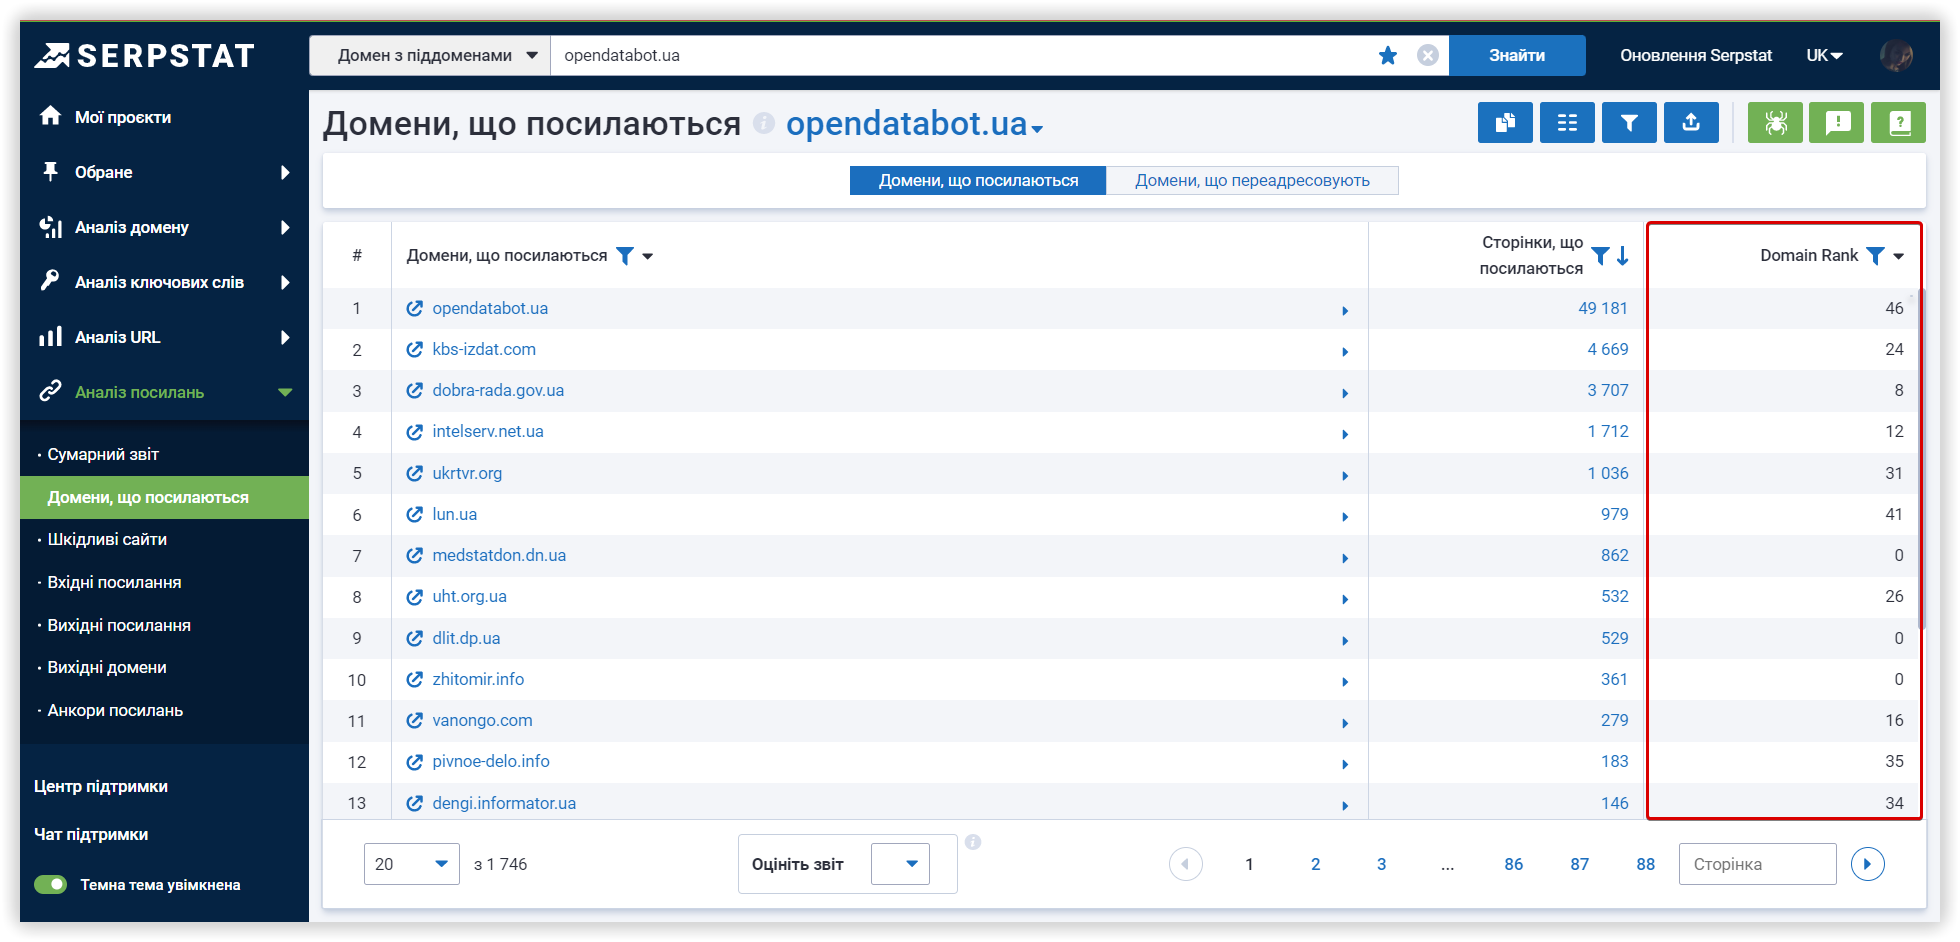Screen dimensions: 1960x942
Task: Open the green help question icon
Action: (1899, 123)
